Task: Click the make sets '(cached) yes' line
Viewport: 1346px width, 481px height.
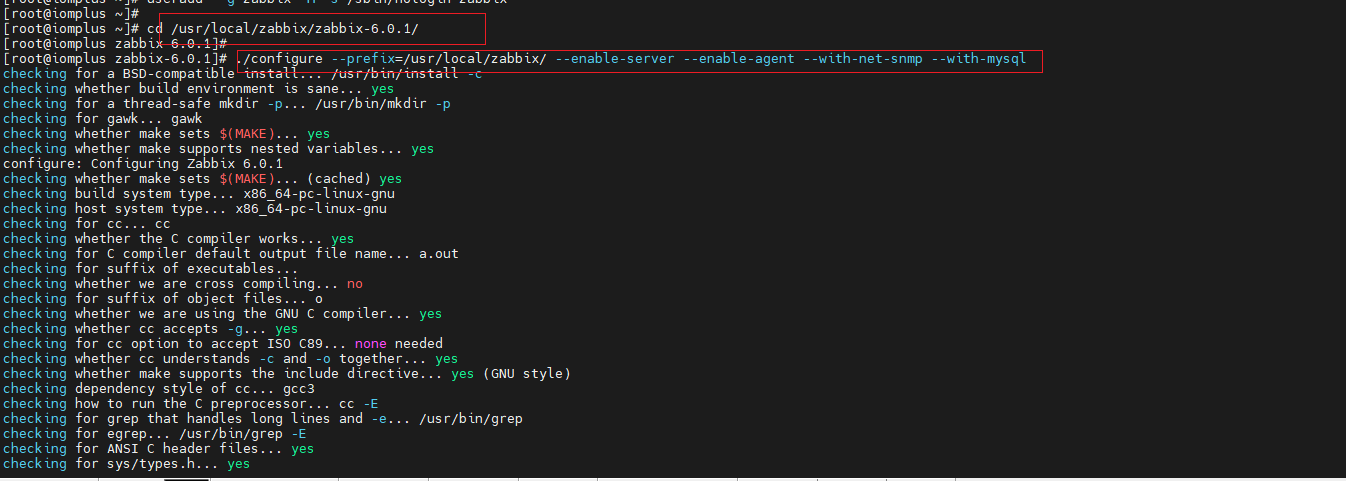Action: 203,179
